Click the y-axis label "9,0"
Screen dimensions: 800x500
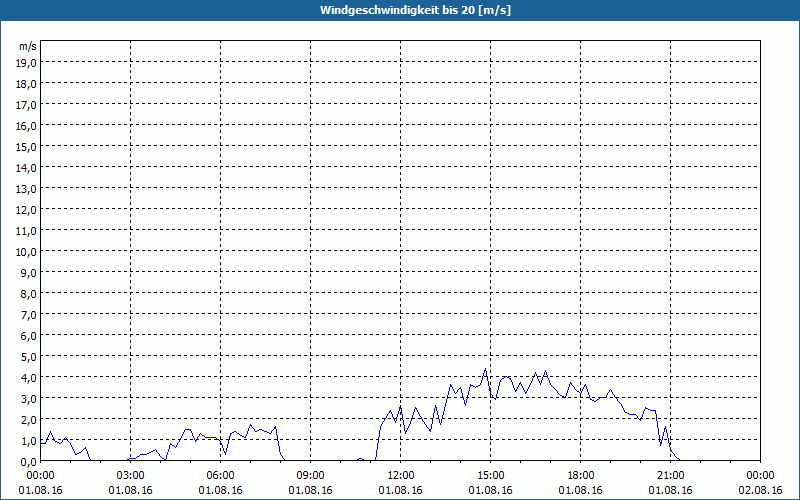[x=28, y=272]
